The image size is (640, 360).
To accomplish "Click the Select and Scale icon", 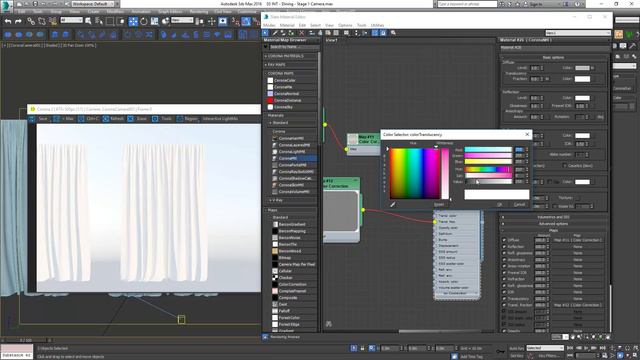I will (154, 21).
